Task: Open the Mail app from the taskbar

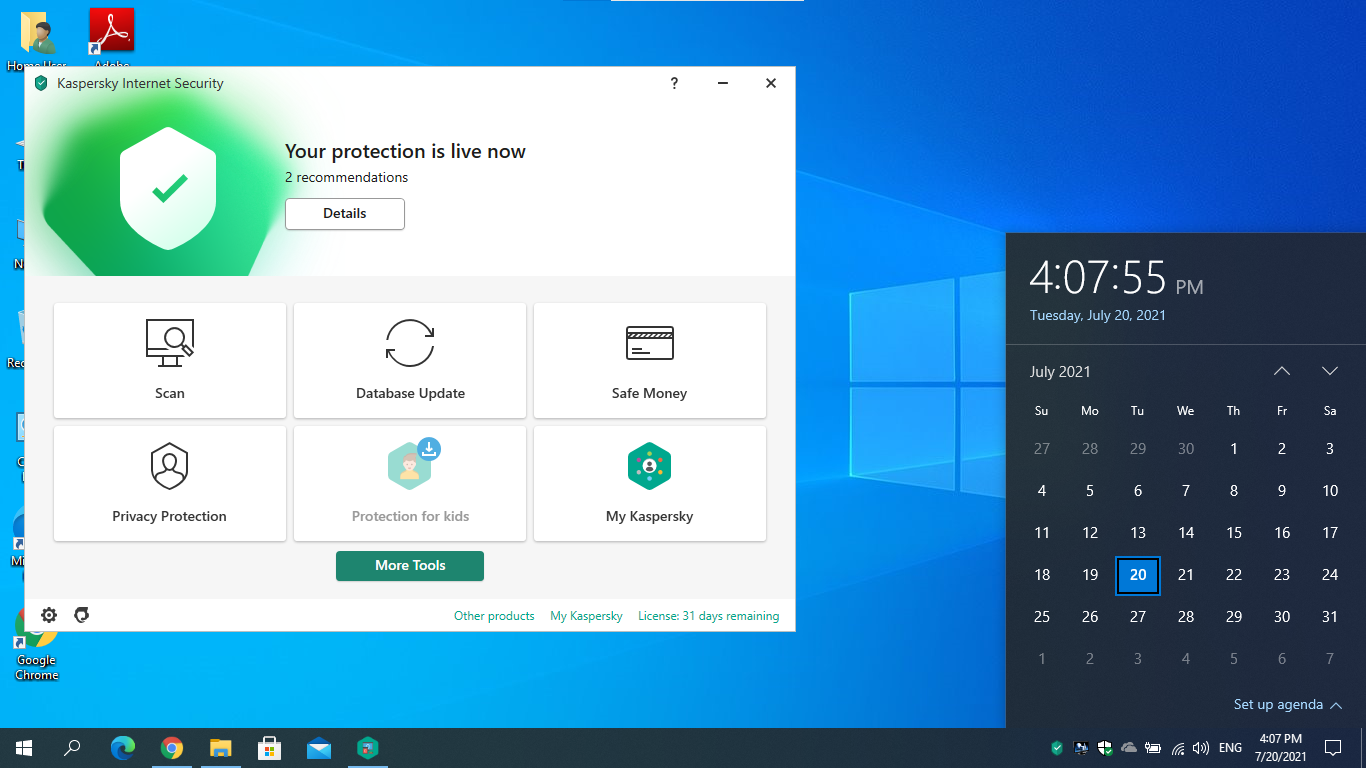Action: pos(319,748)
